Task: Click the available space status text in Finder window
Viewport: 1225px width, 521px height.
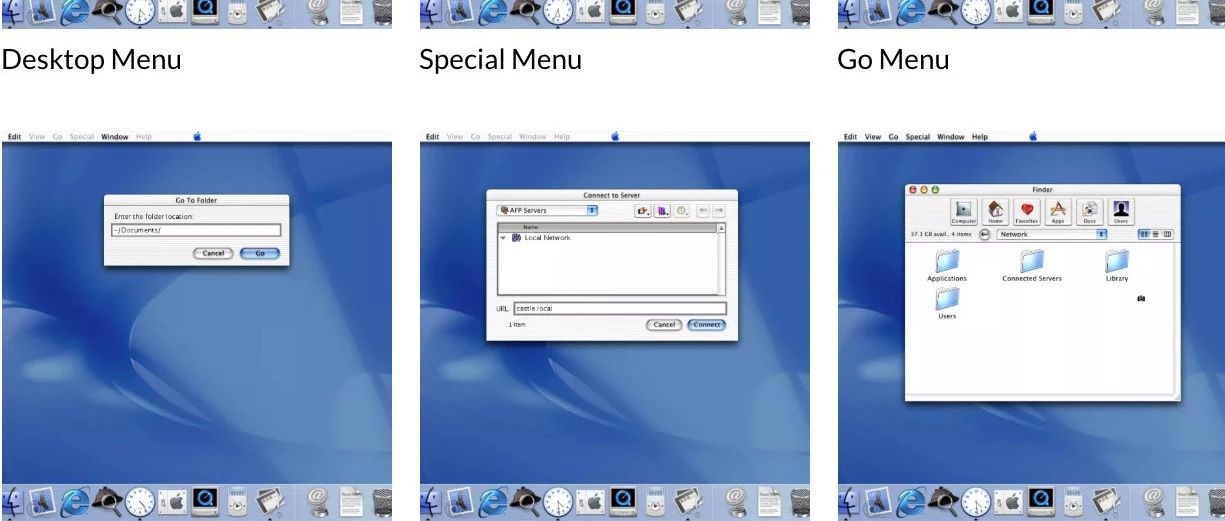Action: [940, 234]
